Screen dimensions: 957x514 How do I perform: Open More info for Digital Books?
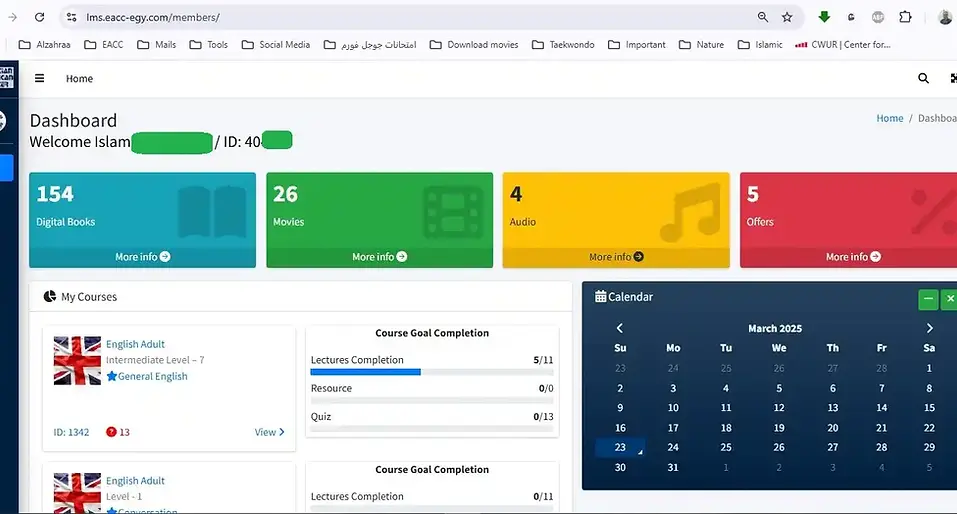pos(143,257)
